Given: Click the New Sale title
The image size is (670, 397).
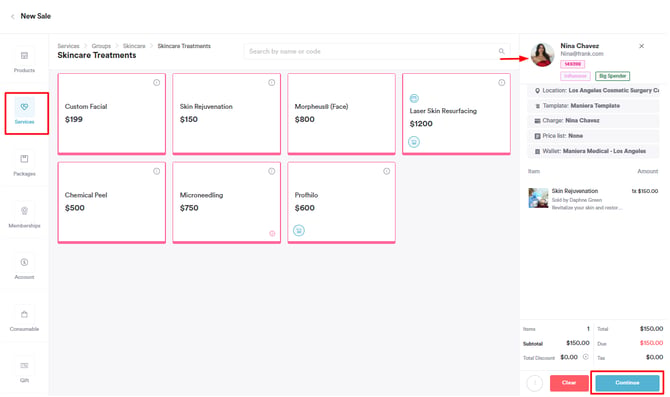Looking at the screenshot, I should pos(35,16).
